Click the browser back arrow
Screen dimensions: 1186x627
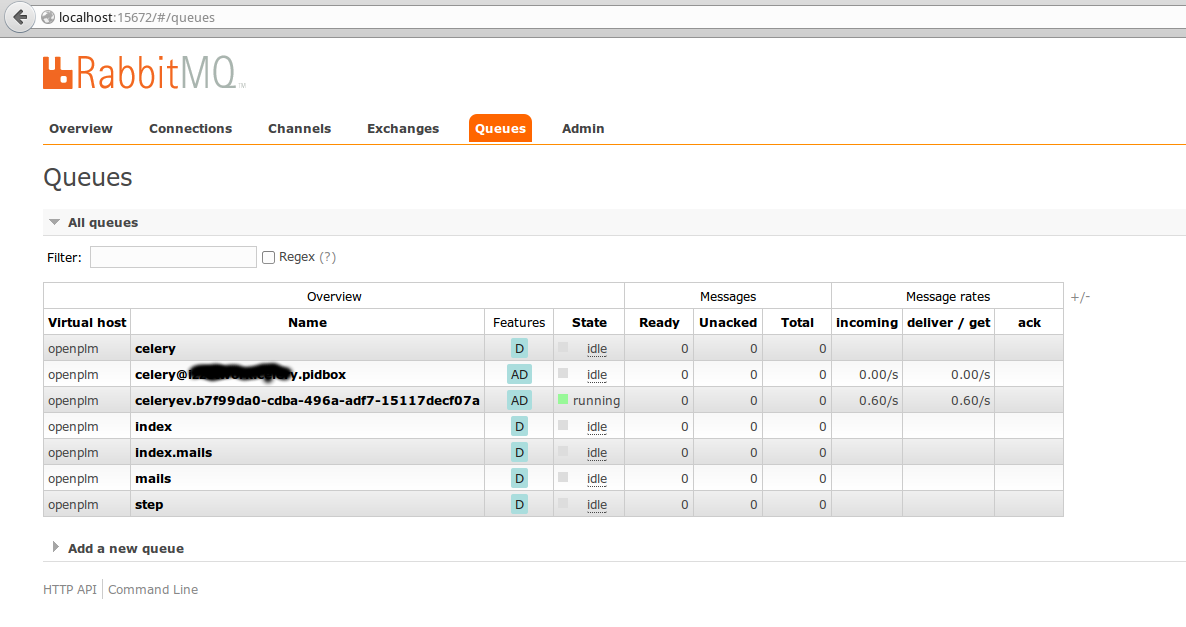(18, 17)
